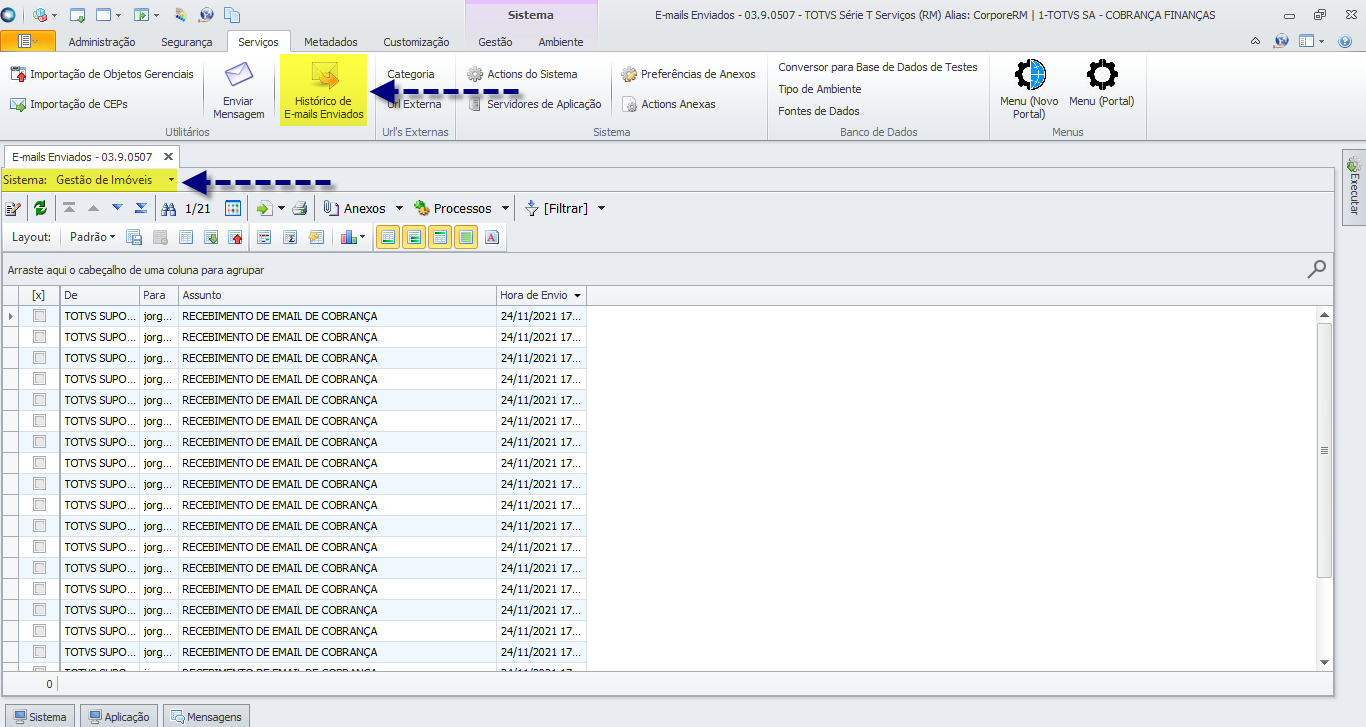This screenshot has height=727, width=1366.
Task: Click the edit record pencil icon
Action: click(x=14, y=209)
